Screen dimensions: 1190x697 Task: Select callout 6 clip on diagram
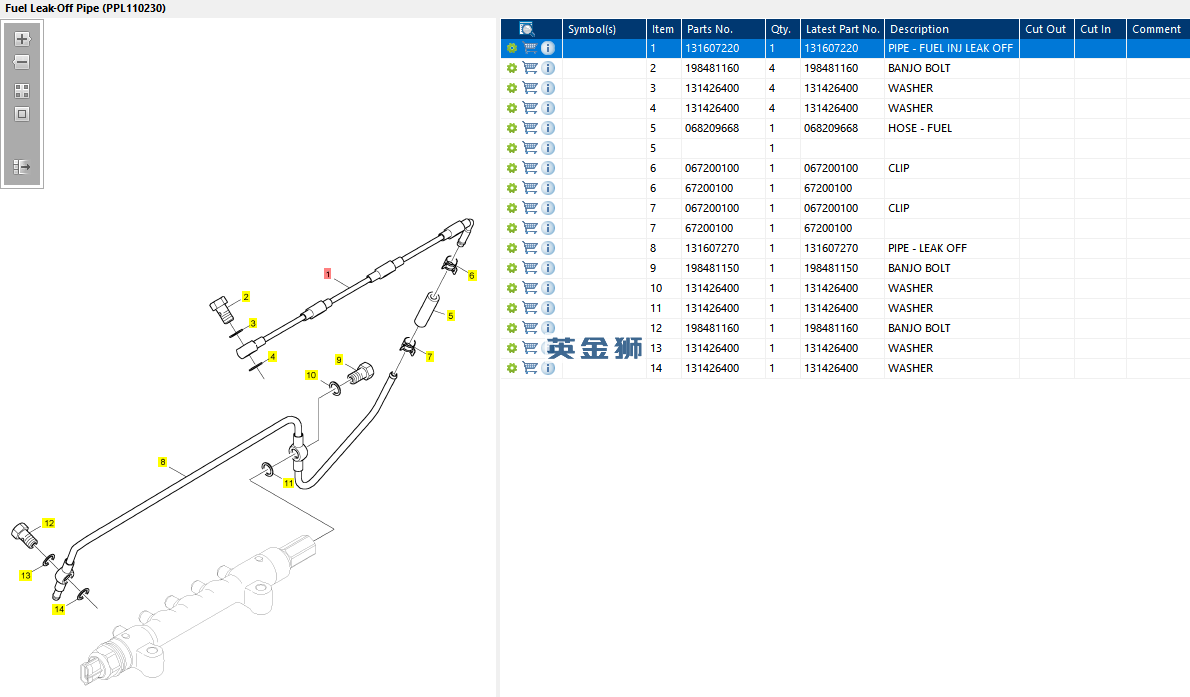[472, 276]
